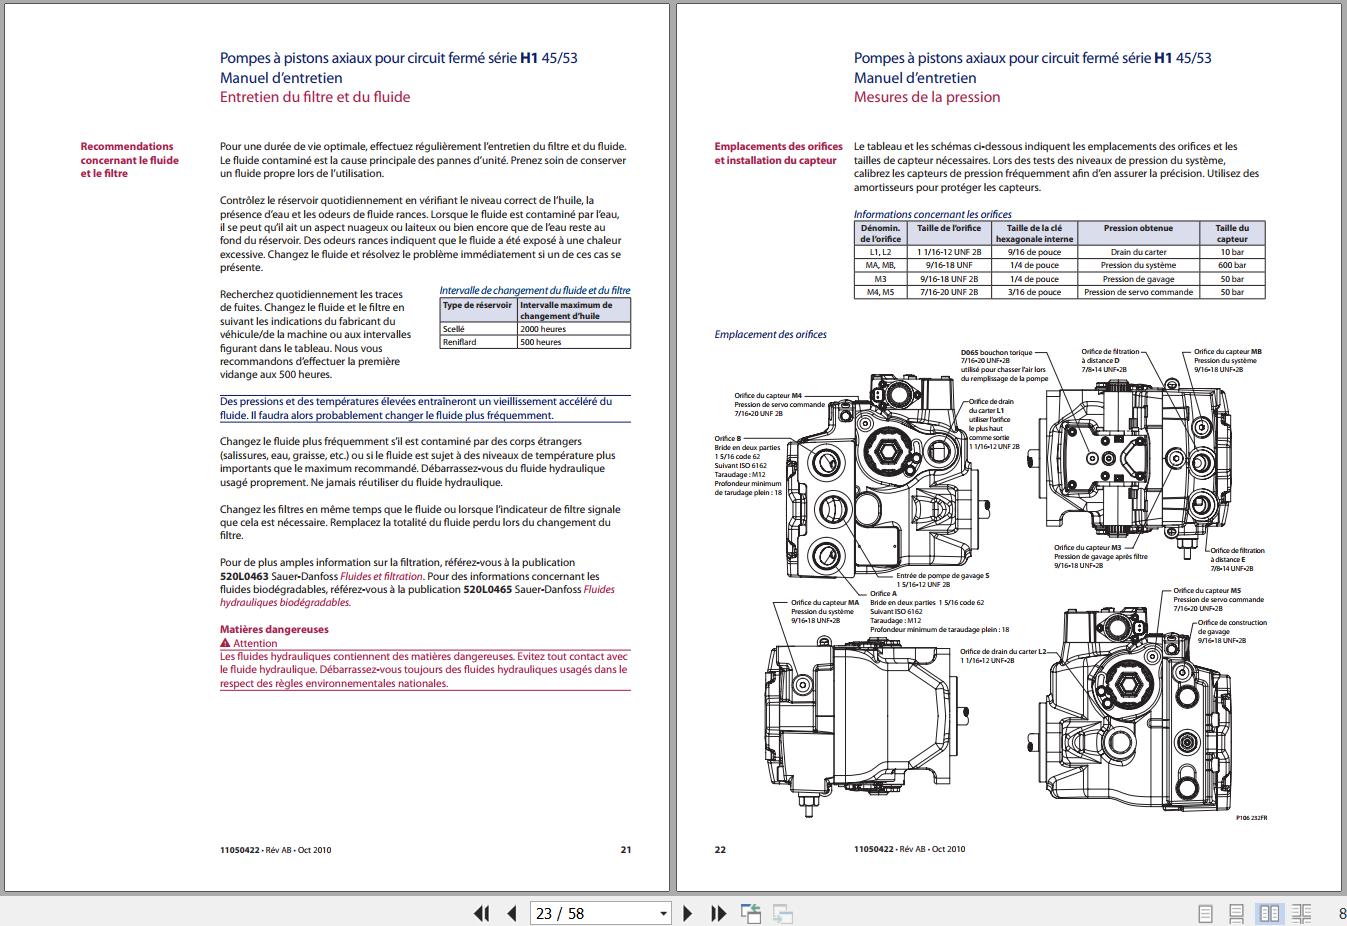Click the 'Scellé' row in the reservoir table

click(478, 328)
